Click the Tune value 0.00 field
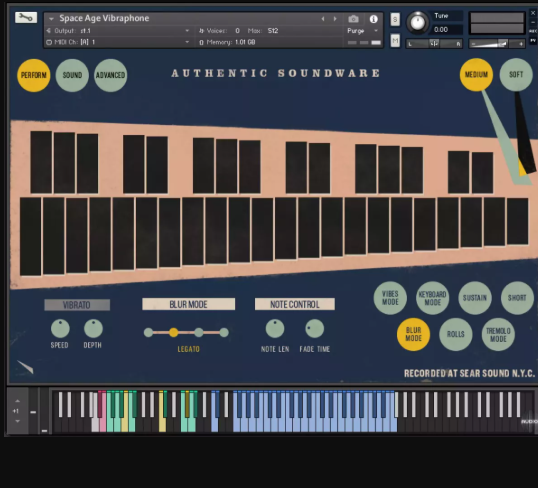 [x=446, y=30]
